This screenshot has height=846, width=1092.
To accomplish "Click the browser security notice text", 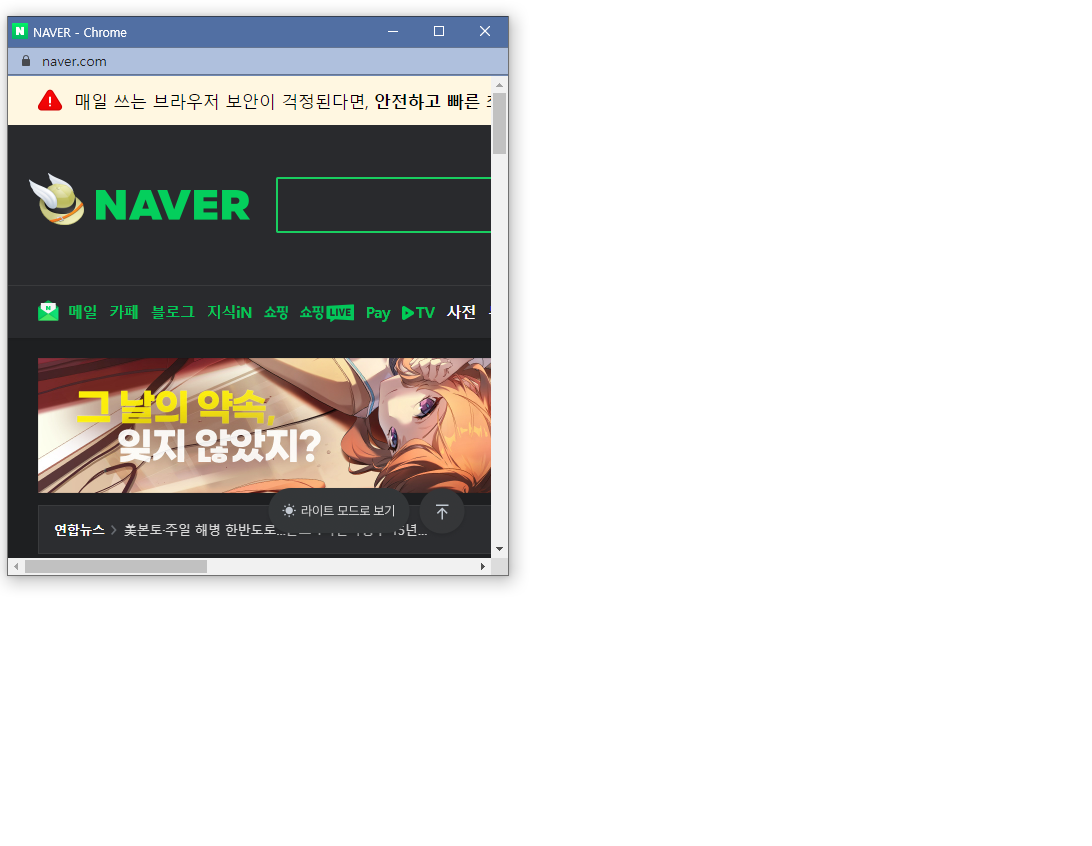I will pos(282,102).
